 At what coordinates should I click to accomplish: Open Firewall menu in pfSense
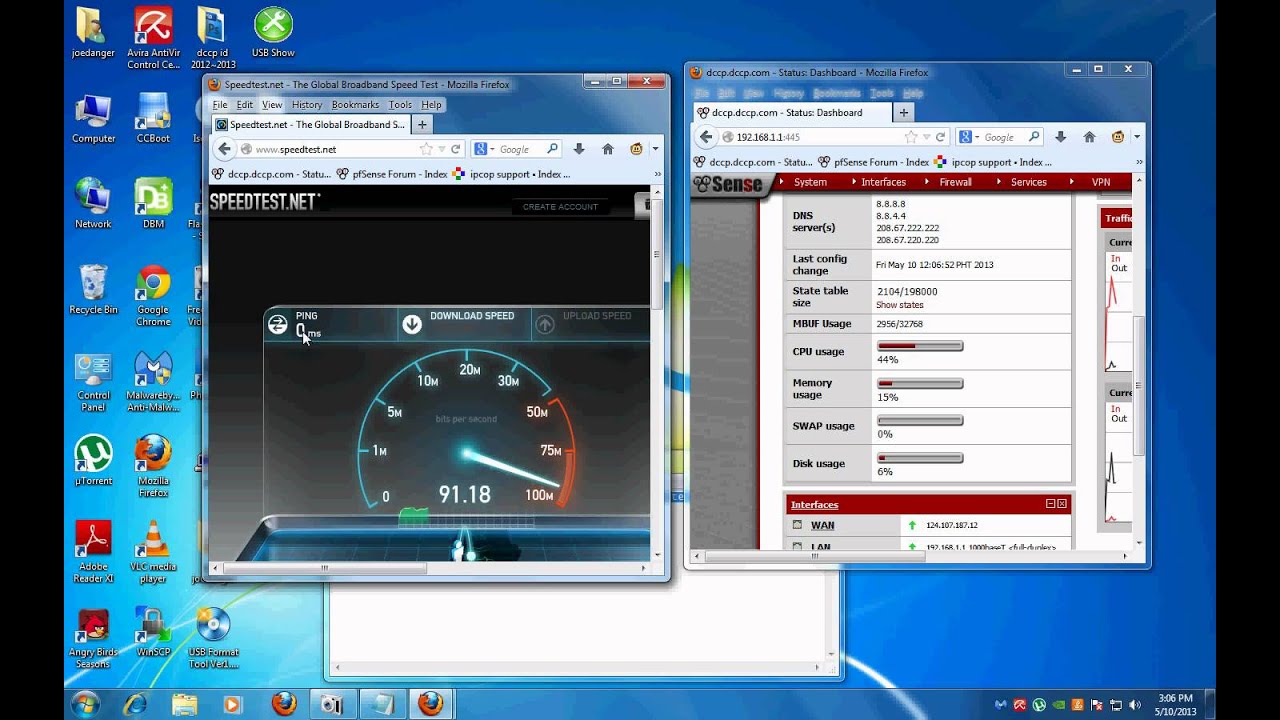(x=955, y=182)
